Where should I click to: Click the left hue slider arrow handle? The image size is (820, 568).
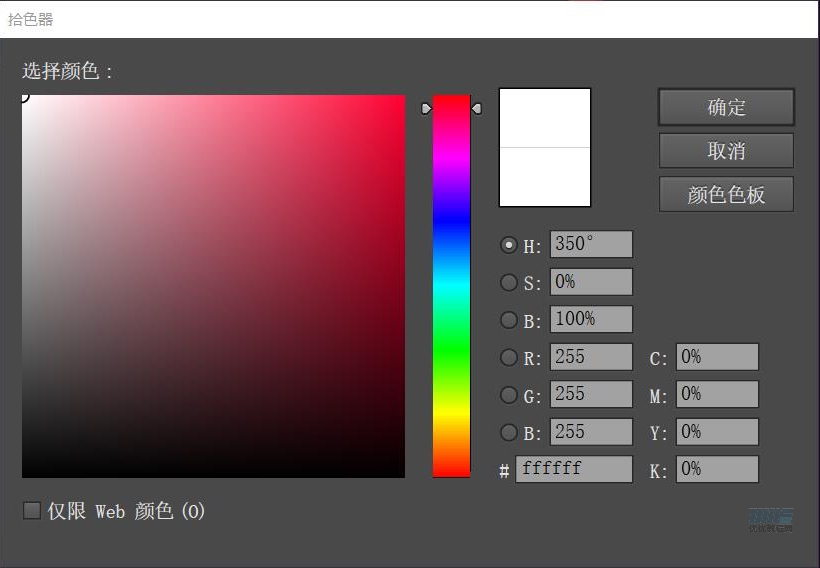(x=426, y=108)
